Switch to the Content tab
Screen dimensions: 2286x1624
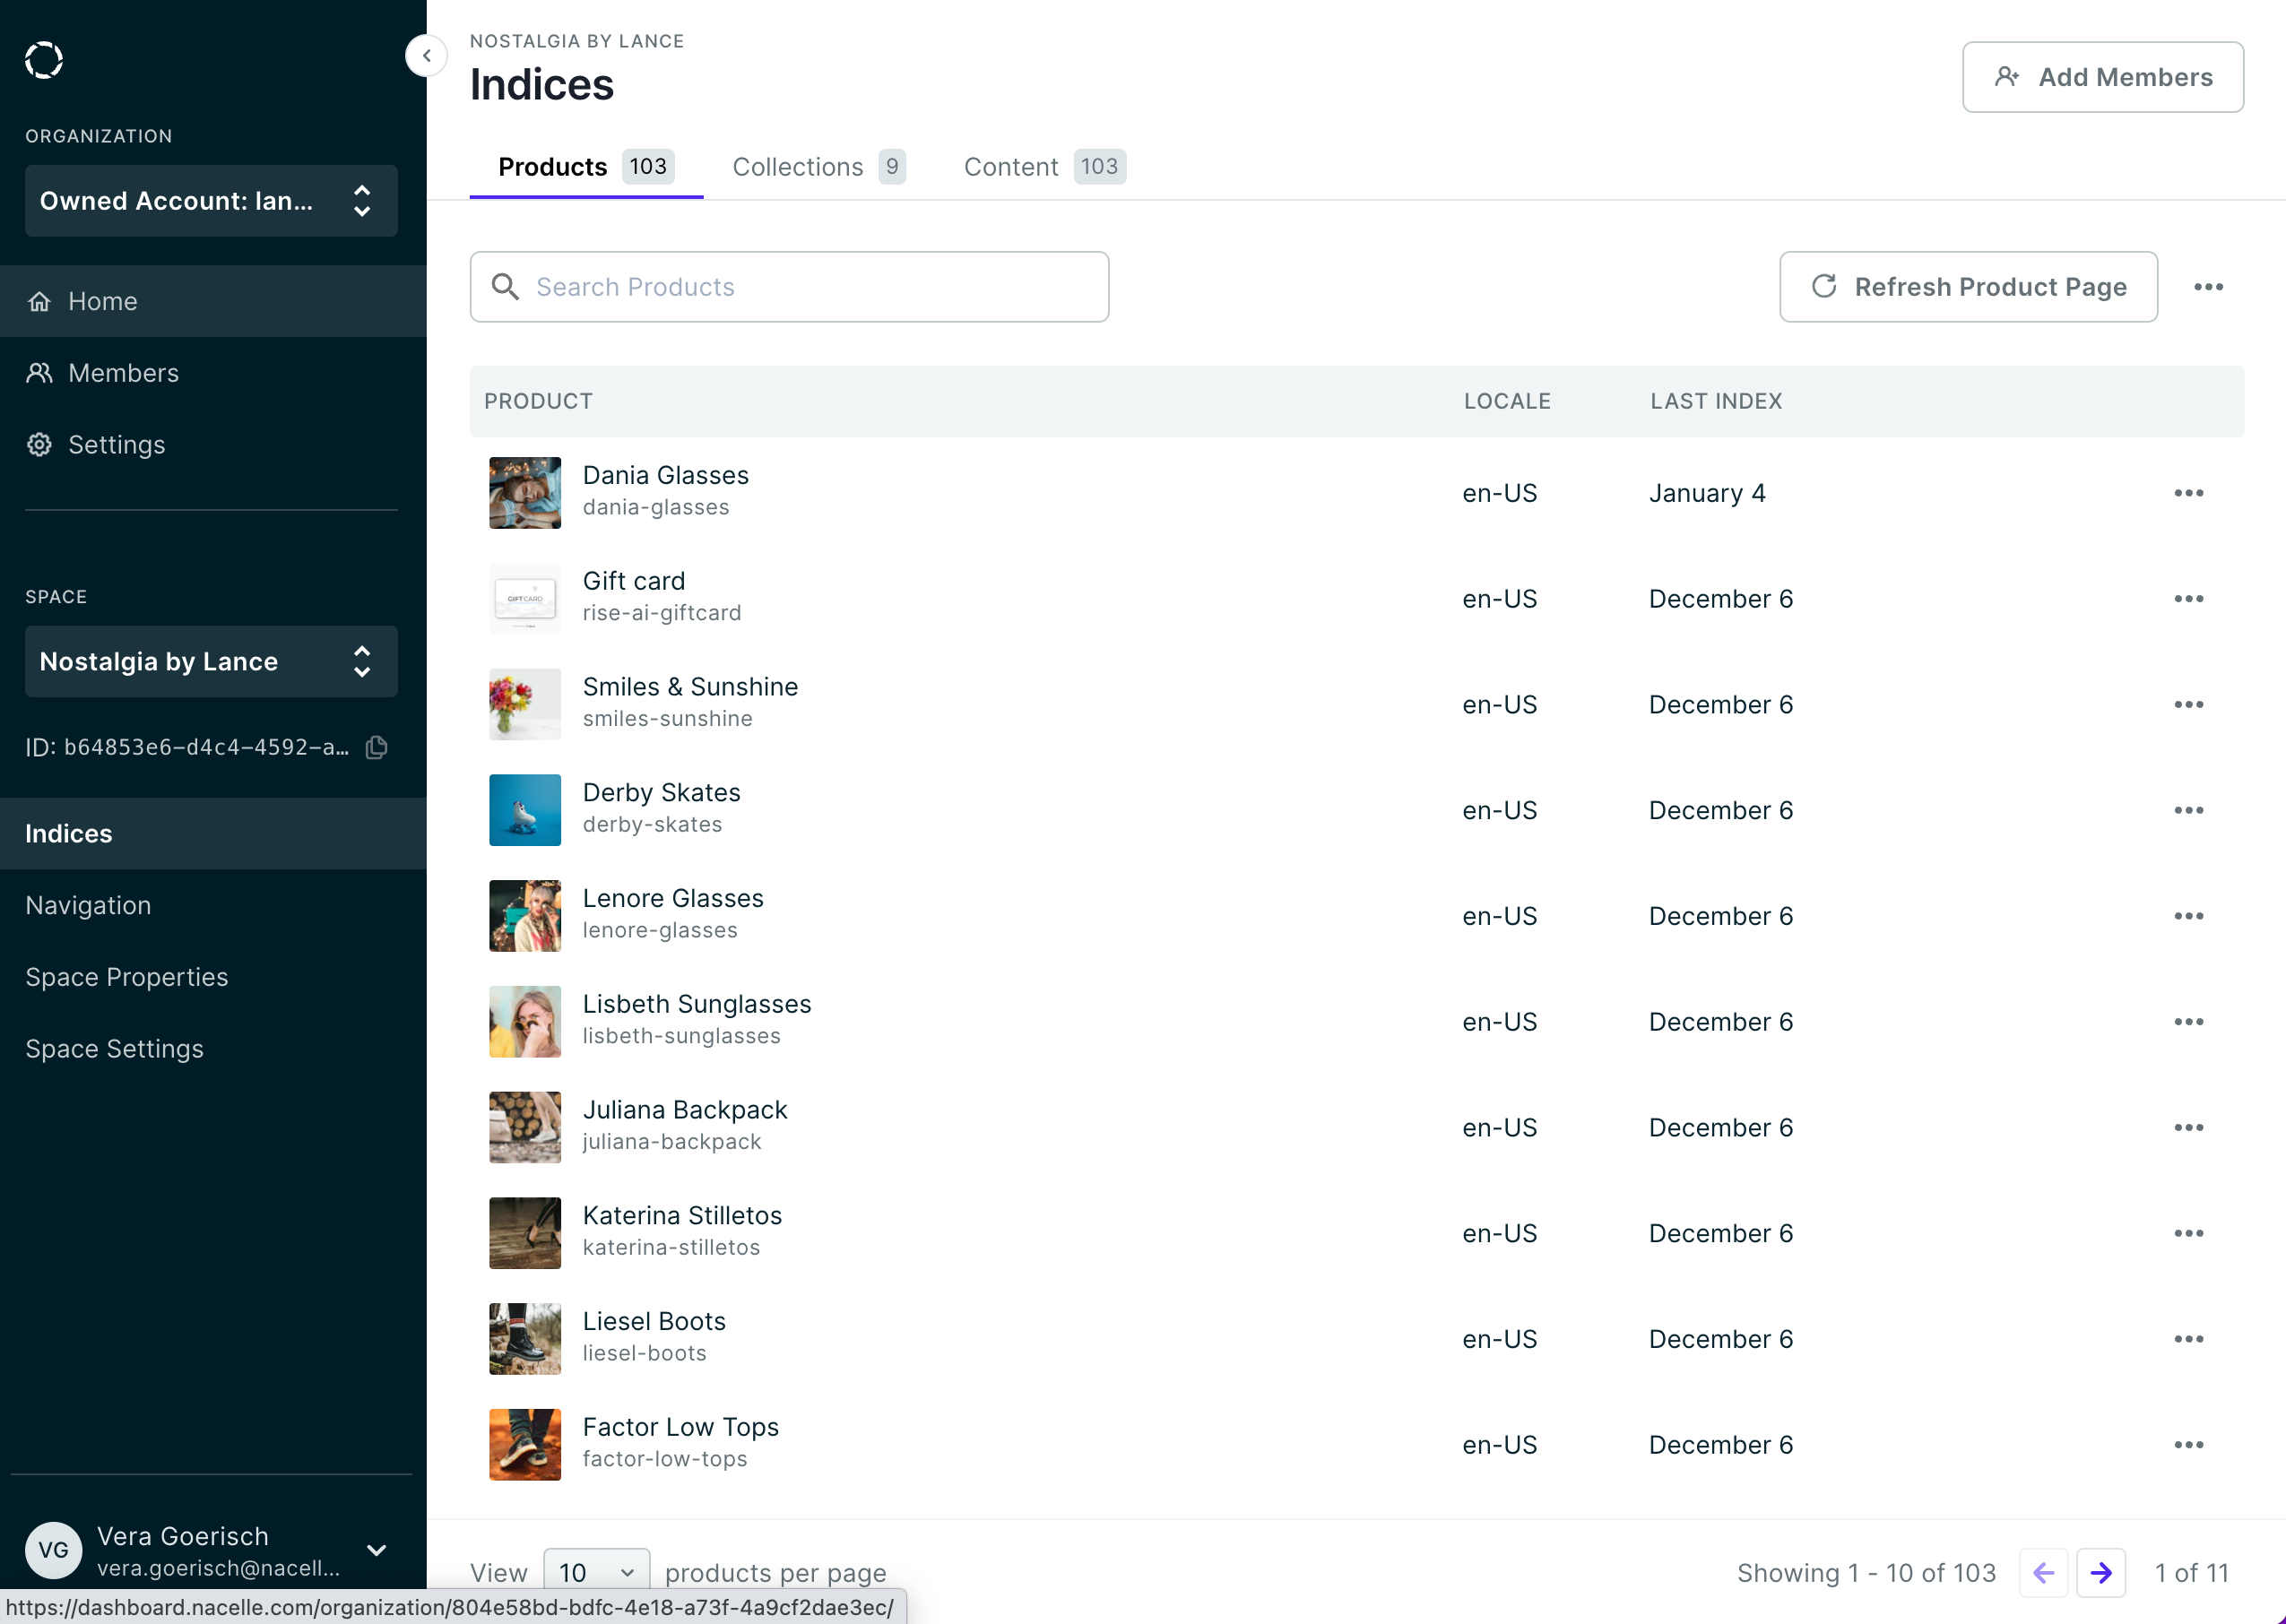coord(1043,167)
